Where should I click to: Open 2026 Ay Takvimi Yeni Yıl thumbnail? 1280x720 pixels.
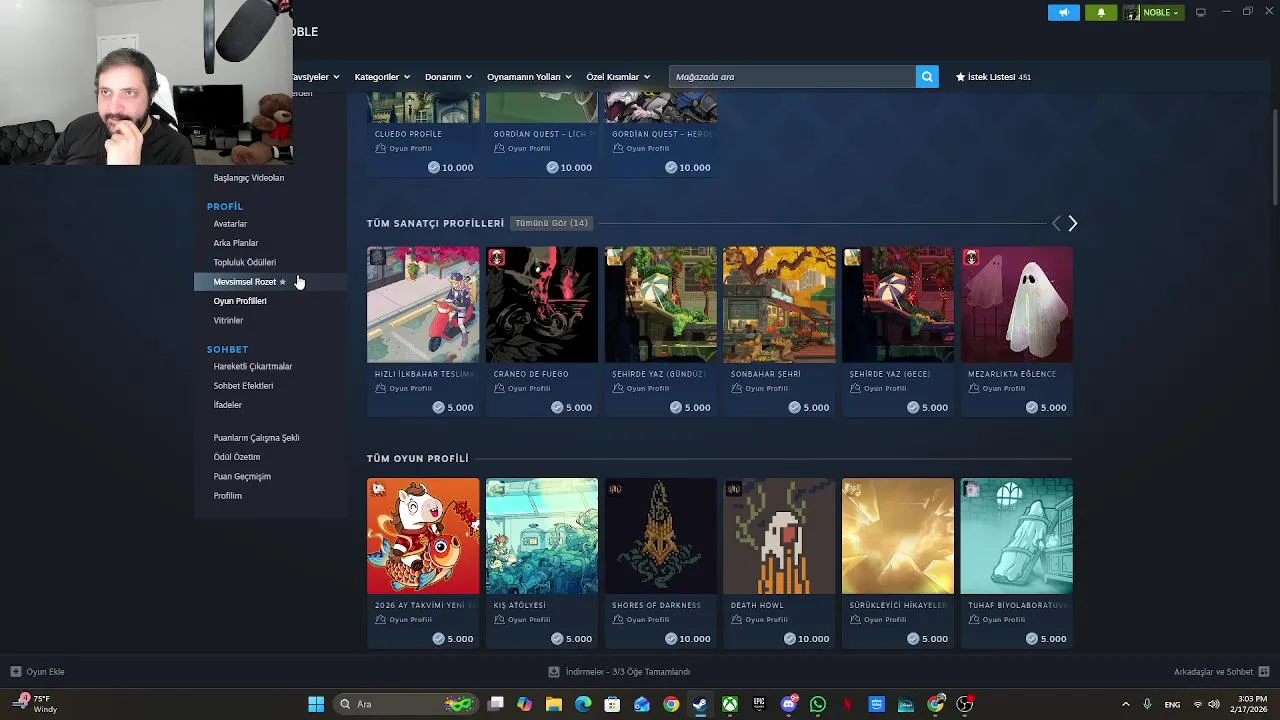pos(423,536)
